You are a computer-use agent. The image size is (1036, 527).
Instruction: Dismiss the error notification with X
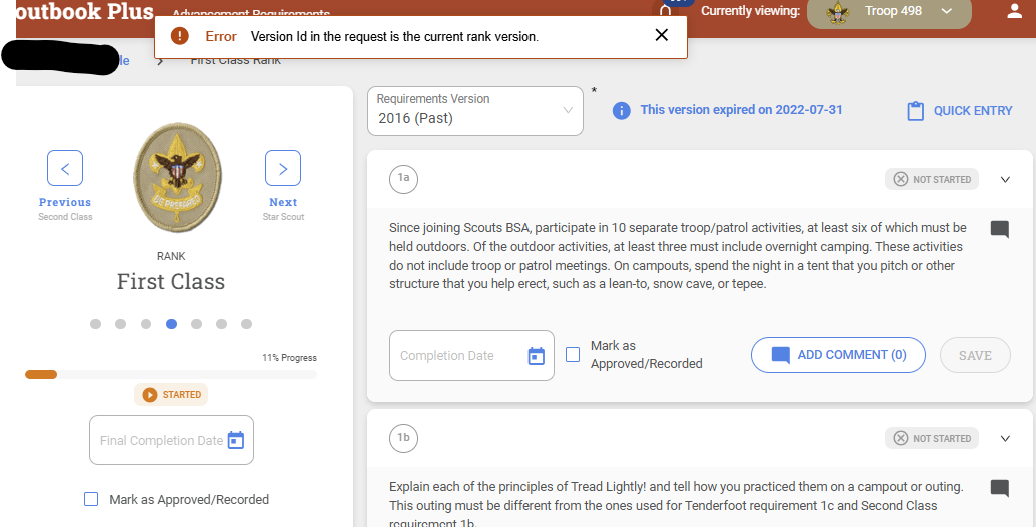click(x=661, y=35)
